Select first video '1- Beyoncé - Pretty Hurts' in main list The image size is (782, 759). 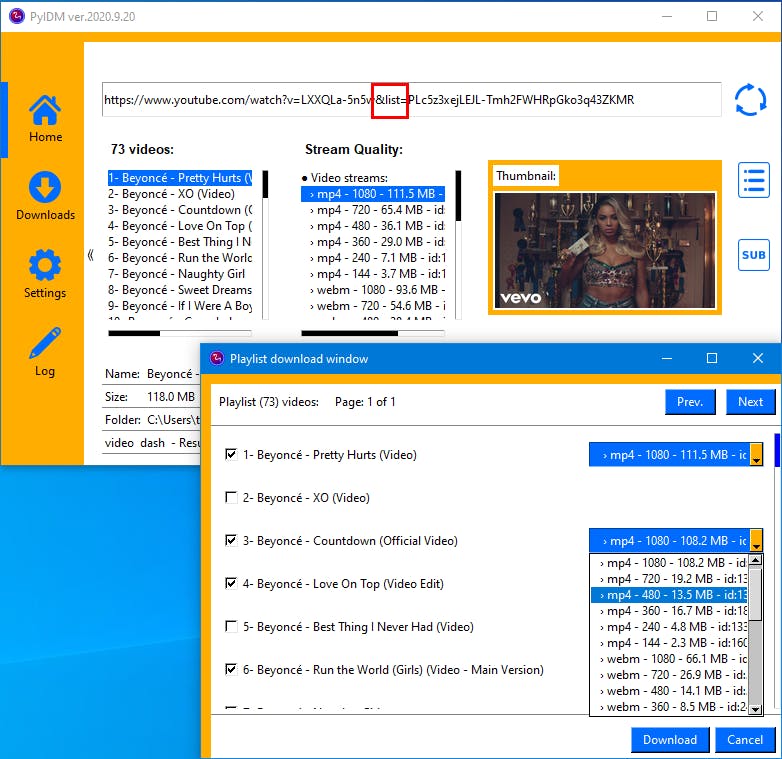coord(180,178)
